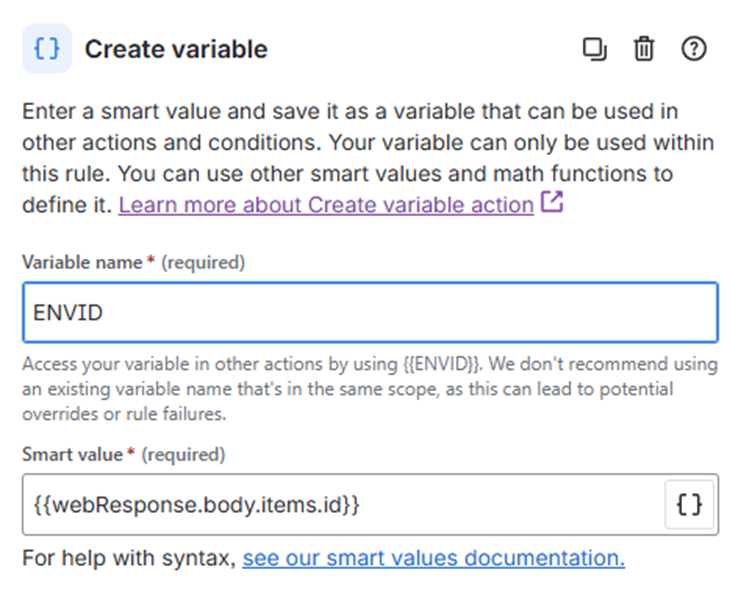752x592 pixels.
Task: Click the duplicate action icon
Action: point(595,49)
